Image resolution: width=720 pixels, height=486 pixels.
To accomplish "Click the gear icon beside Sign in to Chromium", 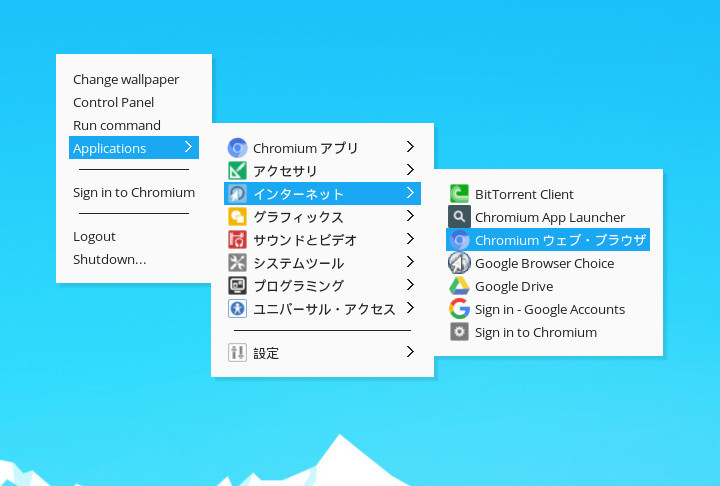I will (459, 332).
